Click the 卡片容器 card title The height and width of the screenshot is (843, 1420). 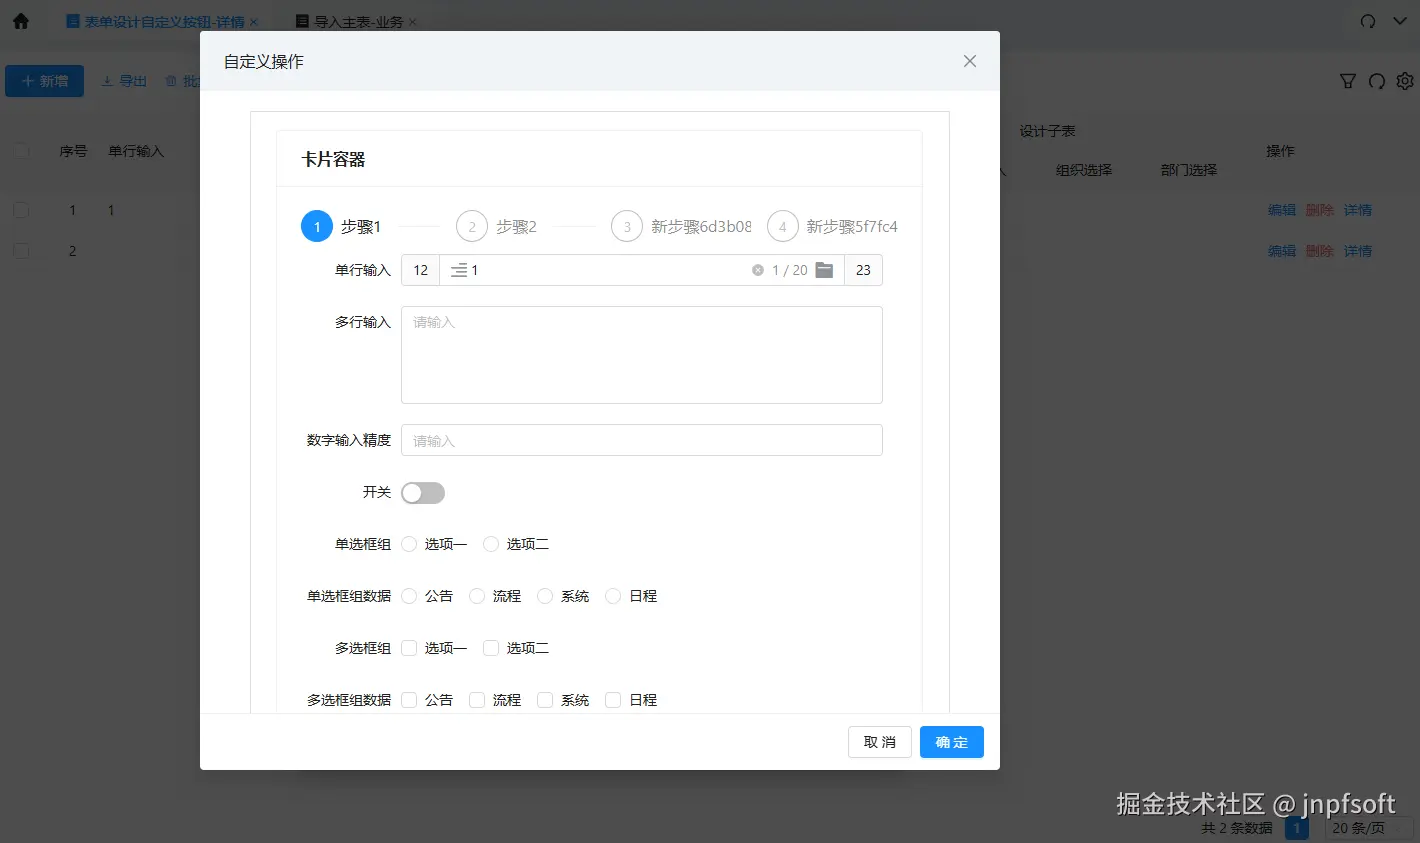[334, 159]
